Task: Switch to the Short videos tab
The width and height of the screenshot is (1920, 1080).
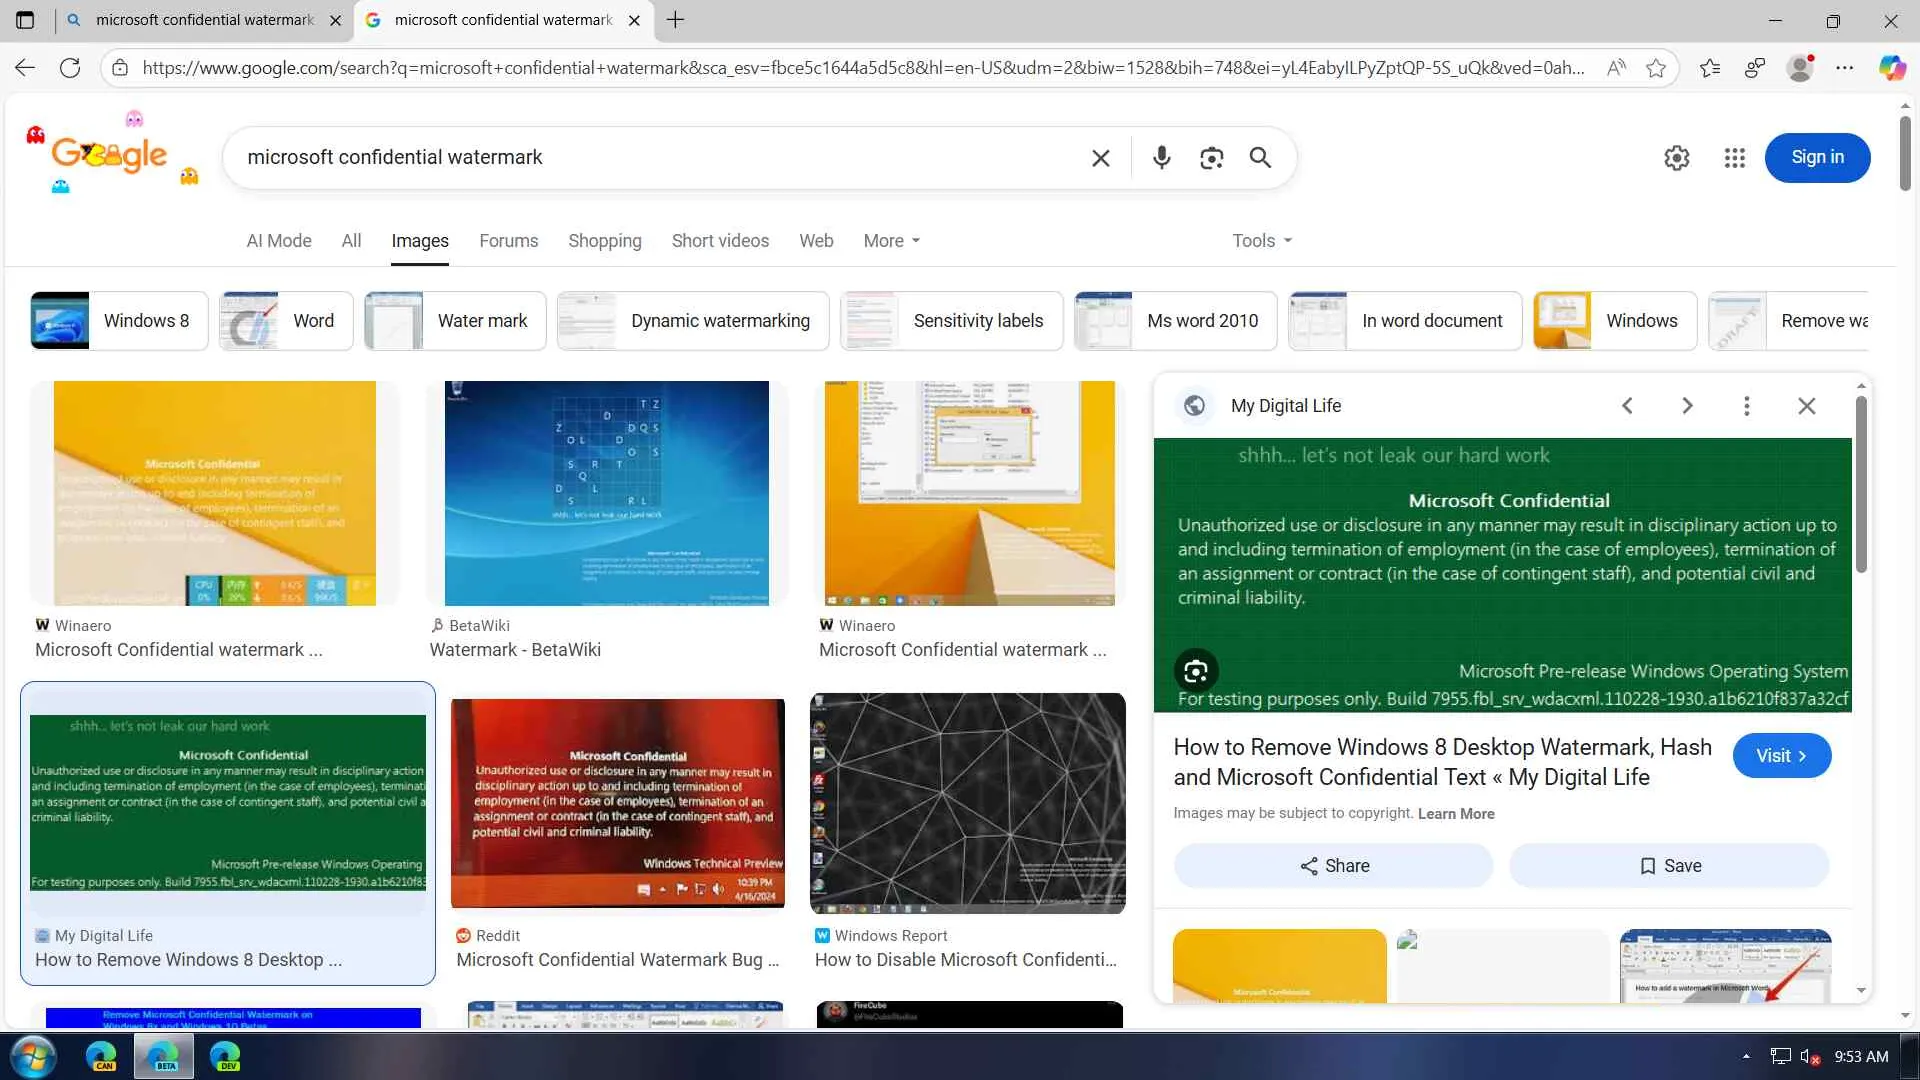Action: (720, 241)
